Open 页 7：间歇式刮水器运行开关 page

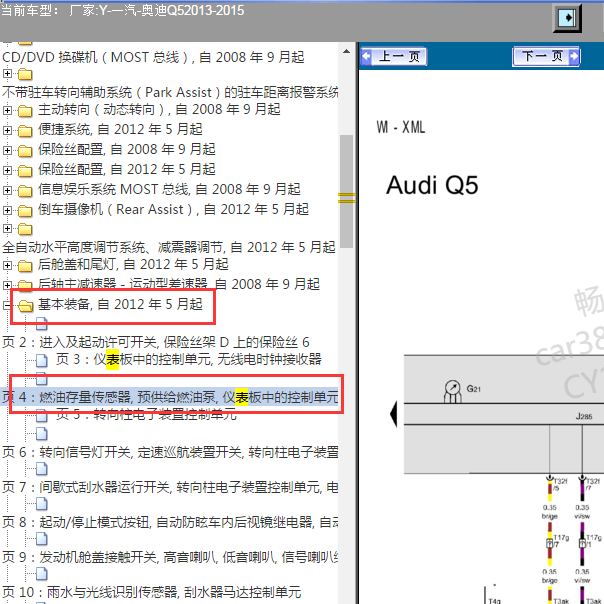coord(170,487)
